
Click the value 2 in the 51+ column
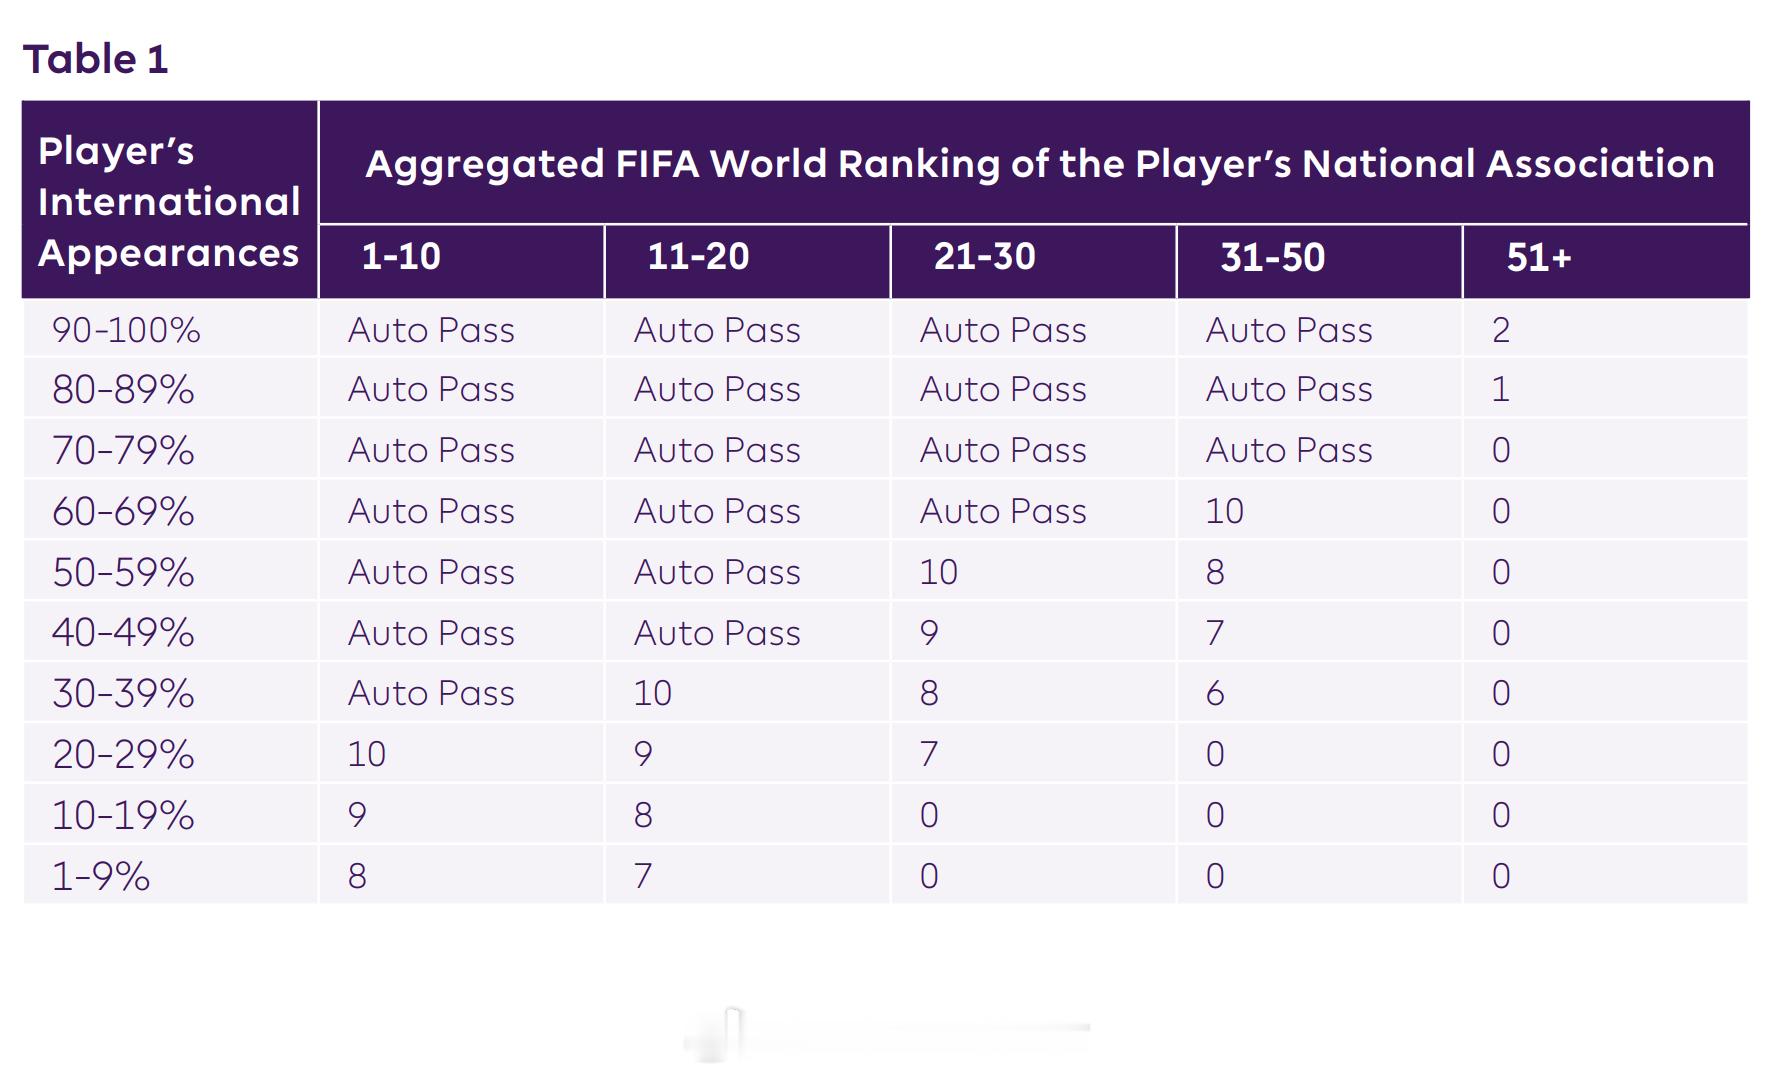pos(1501,330)
